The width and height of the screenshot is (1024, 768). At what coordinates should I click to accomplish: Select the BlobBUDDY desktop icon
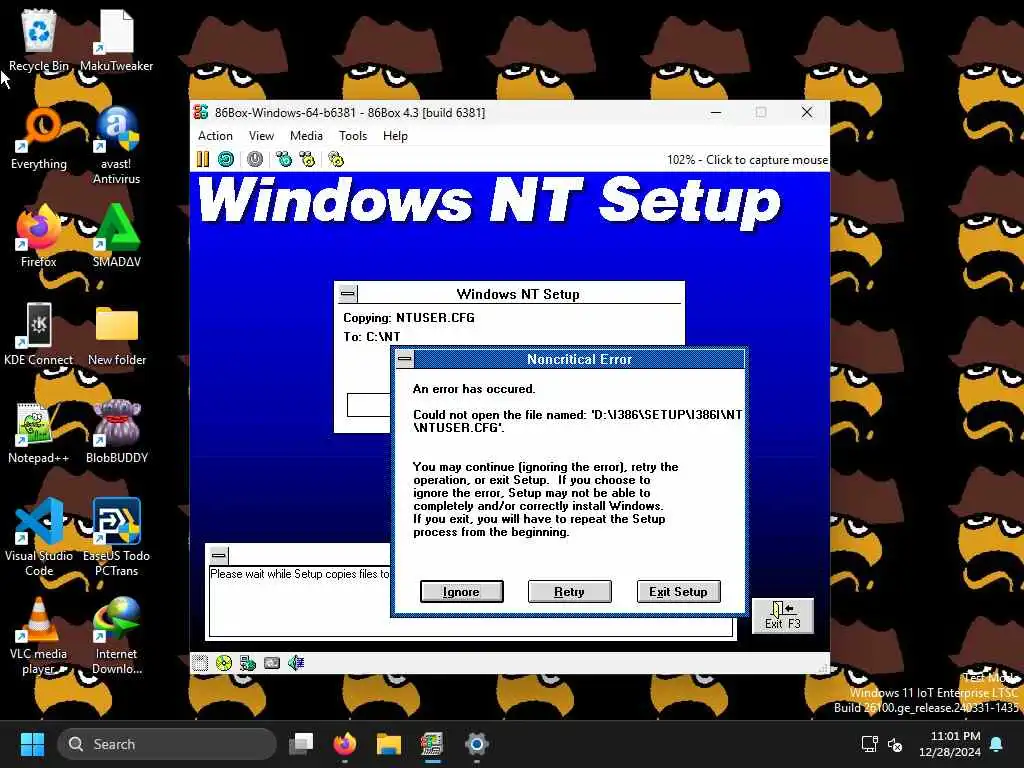click(x=116, y=432)
